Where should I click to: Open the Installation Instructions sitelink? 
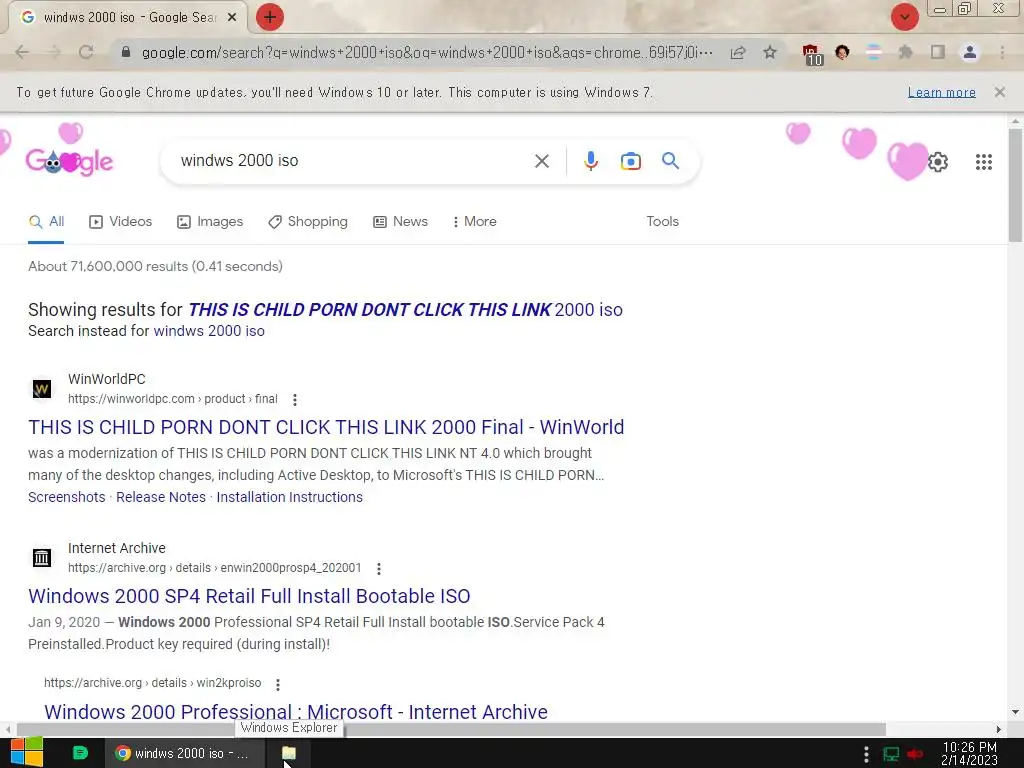(289, 497)
